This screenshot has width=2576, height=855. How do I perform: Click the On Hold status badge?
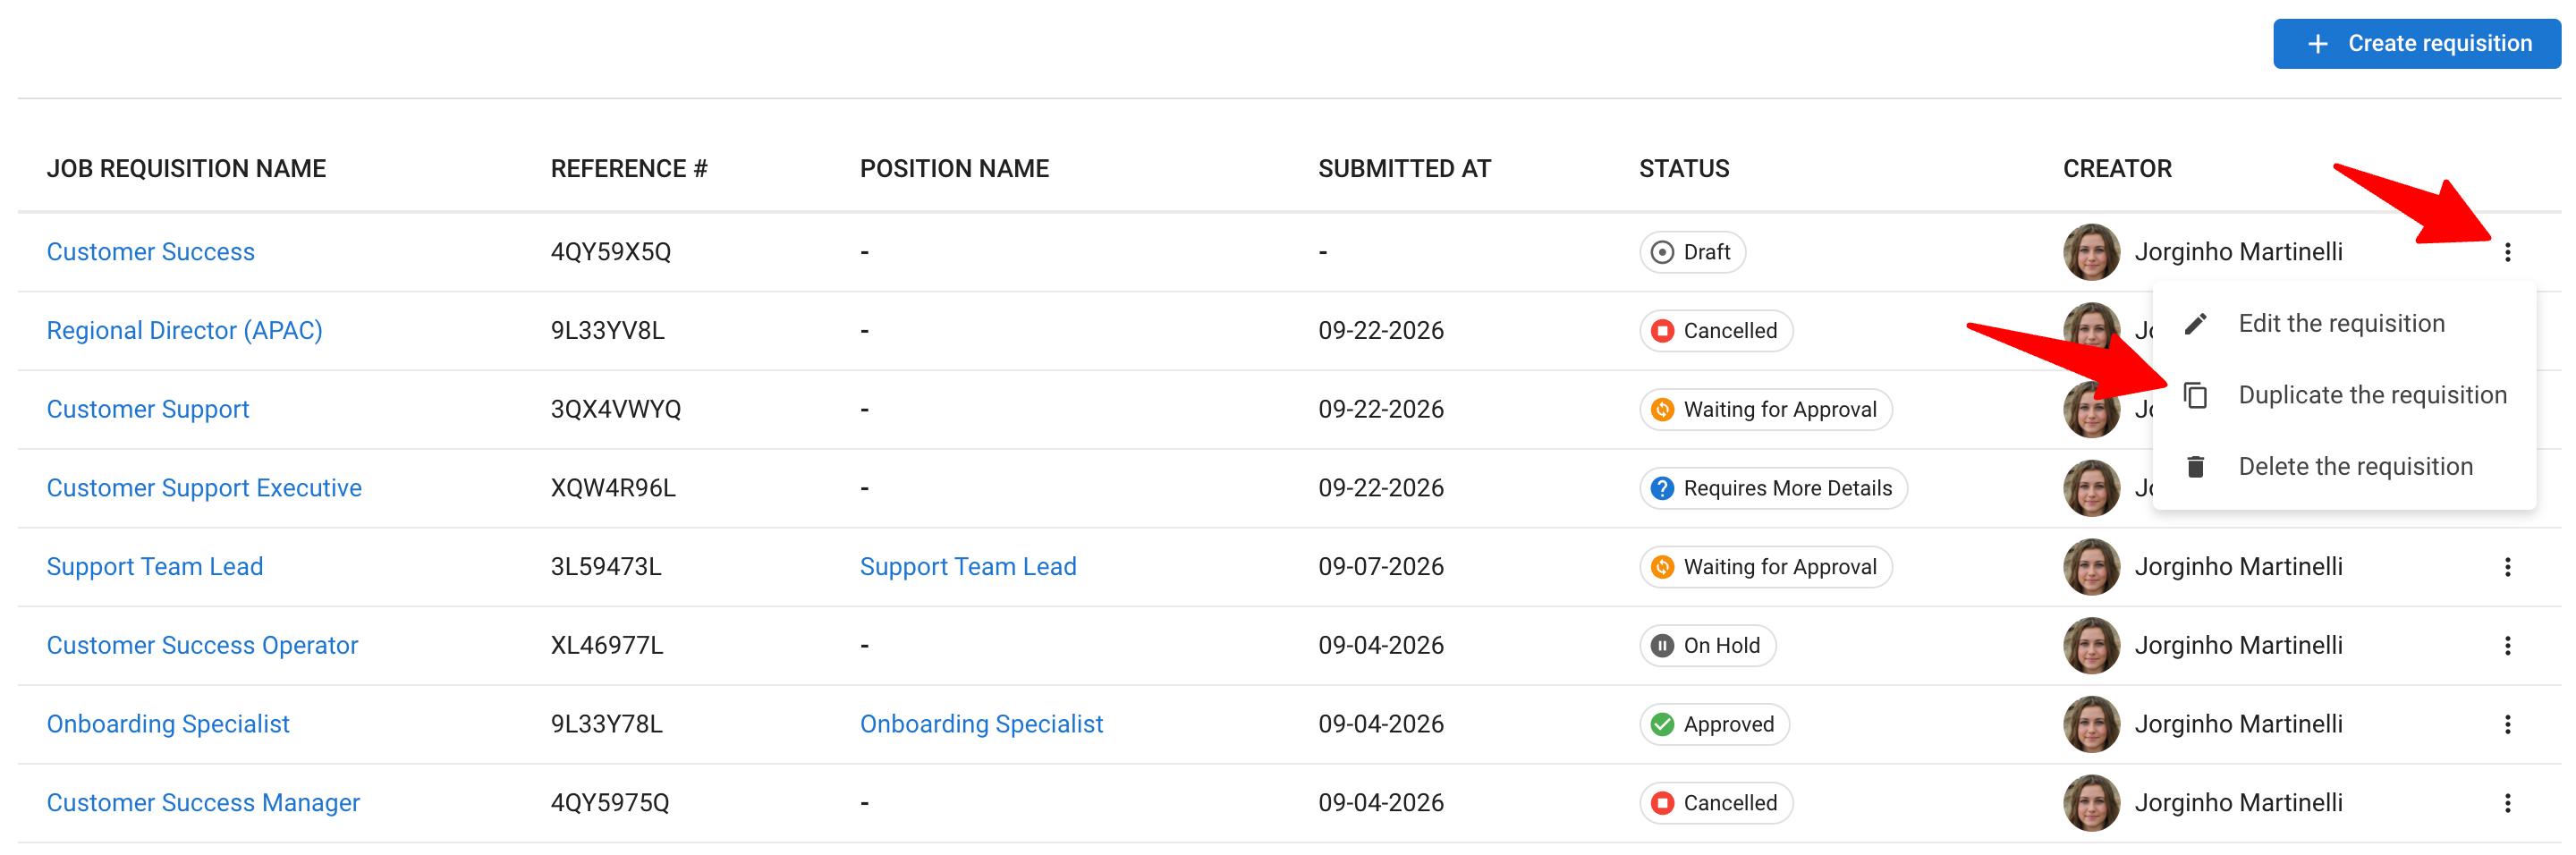1707,646
